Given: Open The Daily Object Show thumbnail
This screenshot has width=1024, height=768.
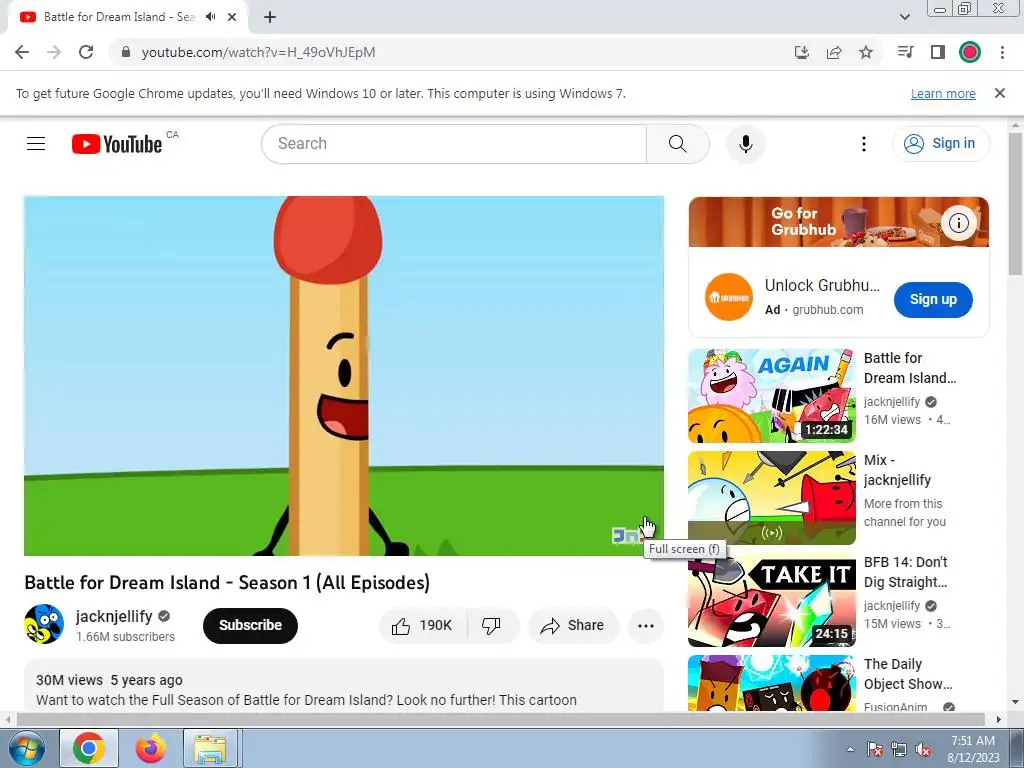Looking at the screenshot, I should [x=772, y=682].
